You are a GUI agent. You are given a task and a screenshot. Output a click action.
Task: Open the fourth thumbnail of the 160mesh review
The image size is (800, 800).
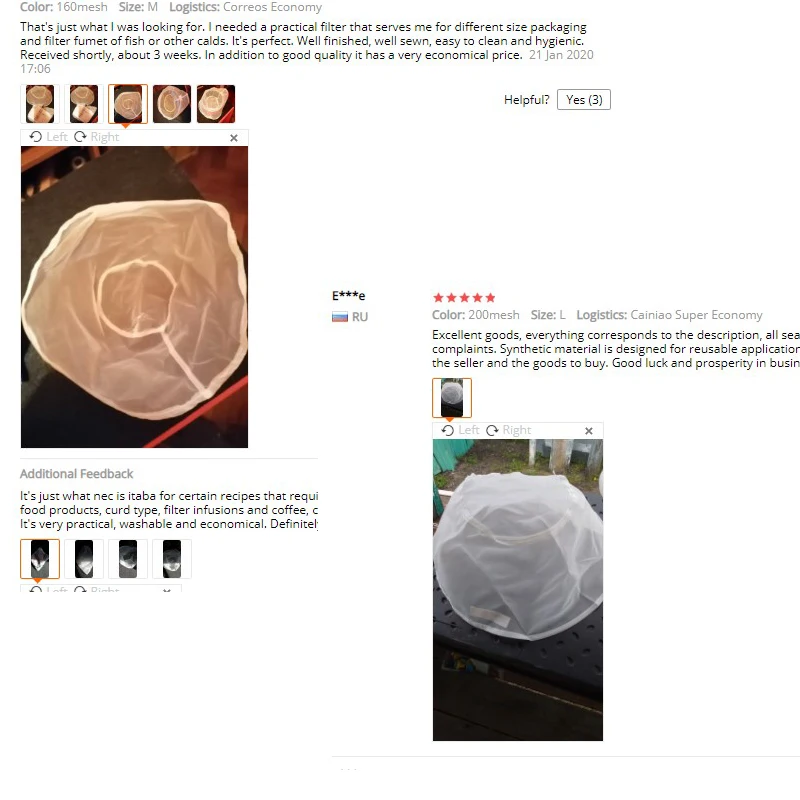pyautogui.click(x=172, y=104)
